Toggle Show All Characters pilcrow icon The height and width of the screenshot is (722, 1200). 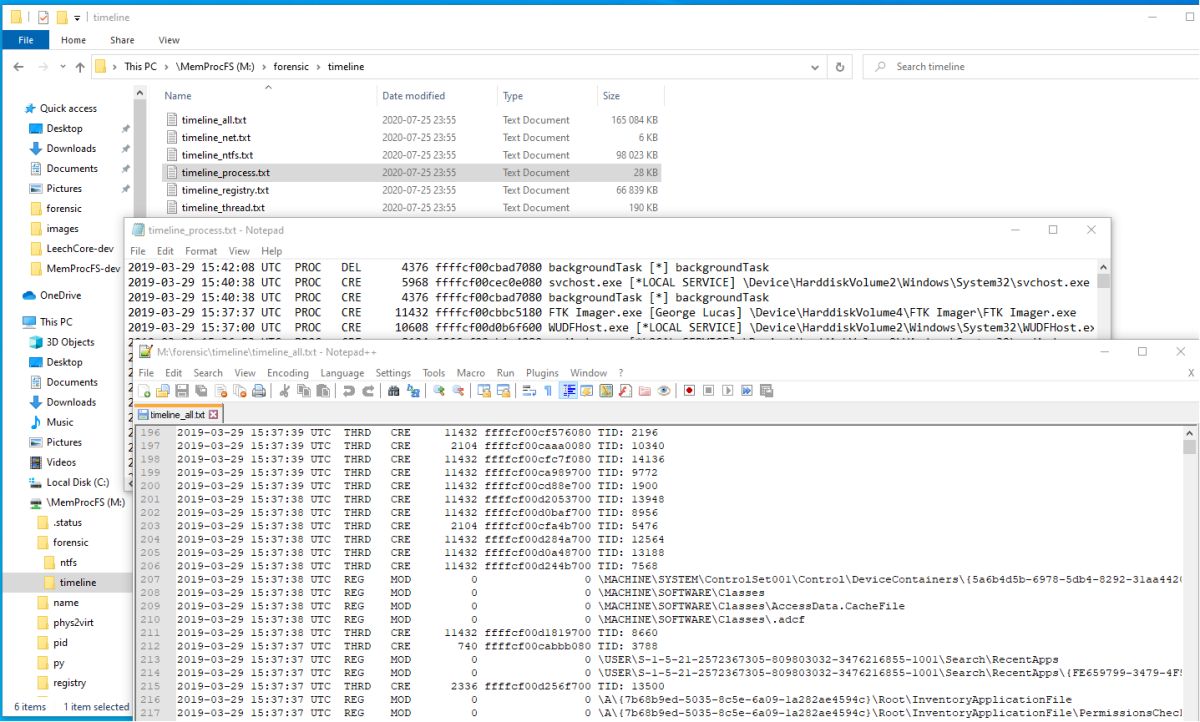pyautogui.click(x=548, y=390)
